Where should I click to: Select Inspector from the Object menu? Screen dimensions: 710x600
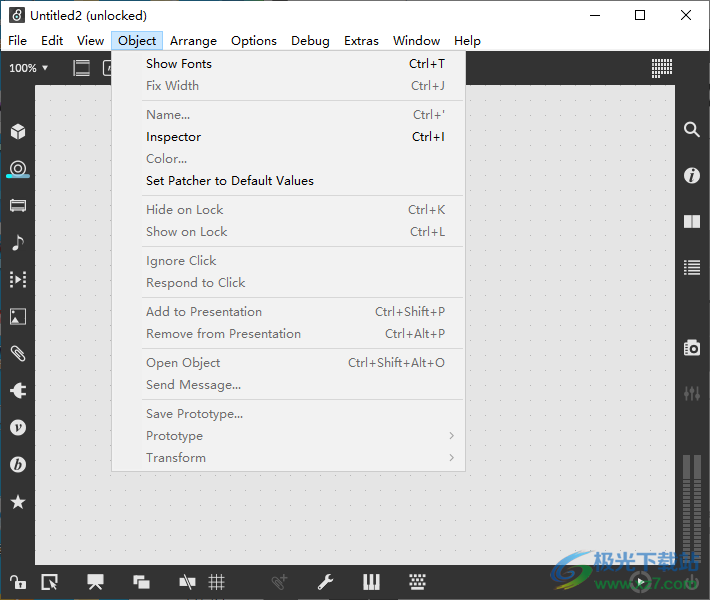[174, 137]
